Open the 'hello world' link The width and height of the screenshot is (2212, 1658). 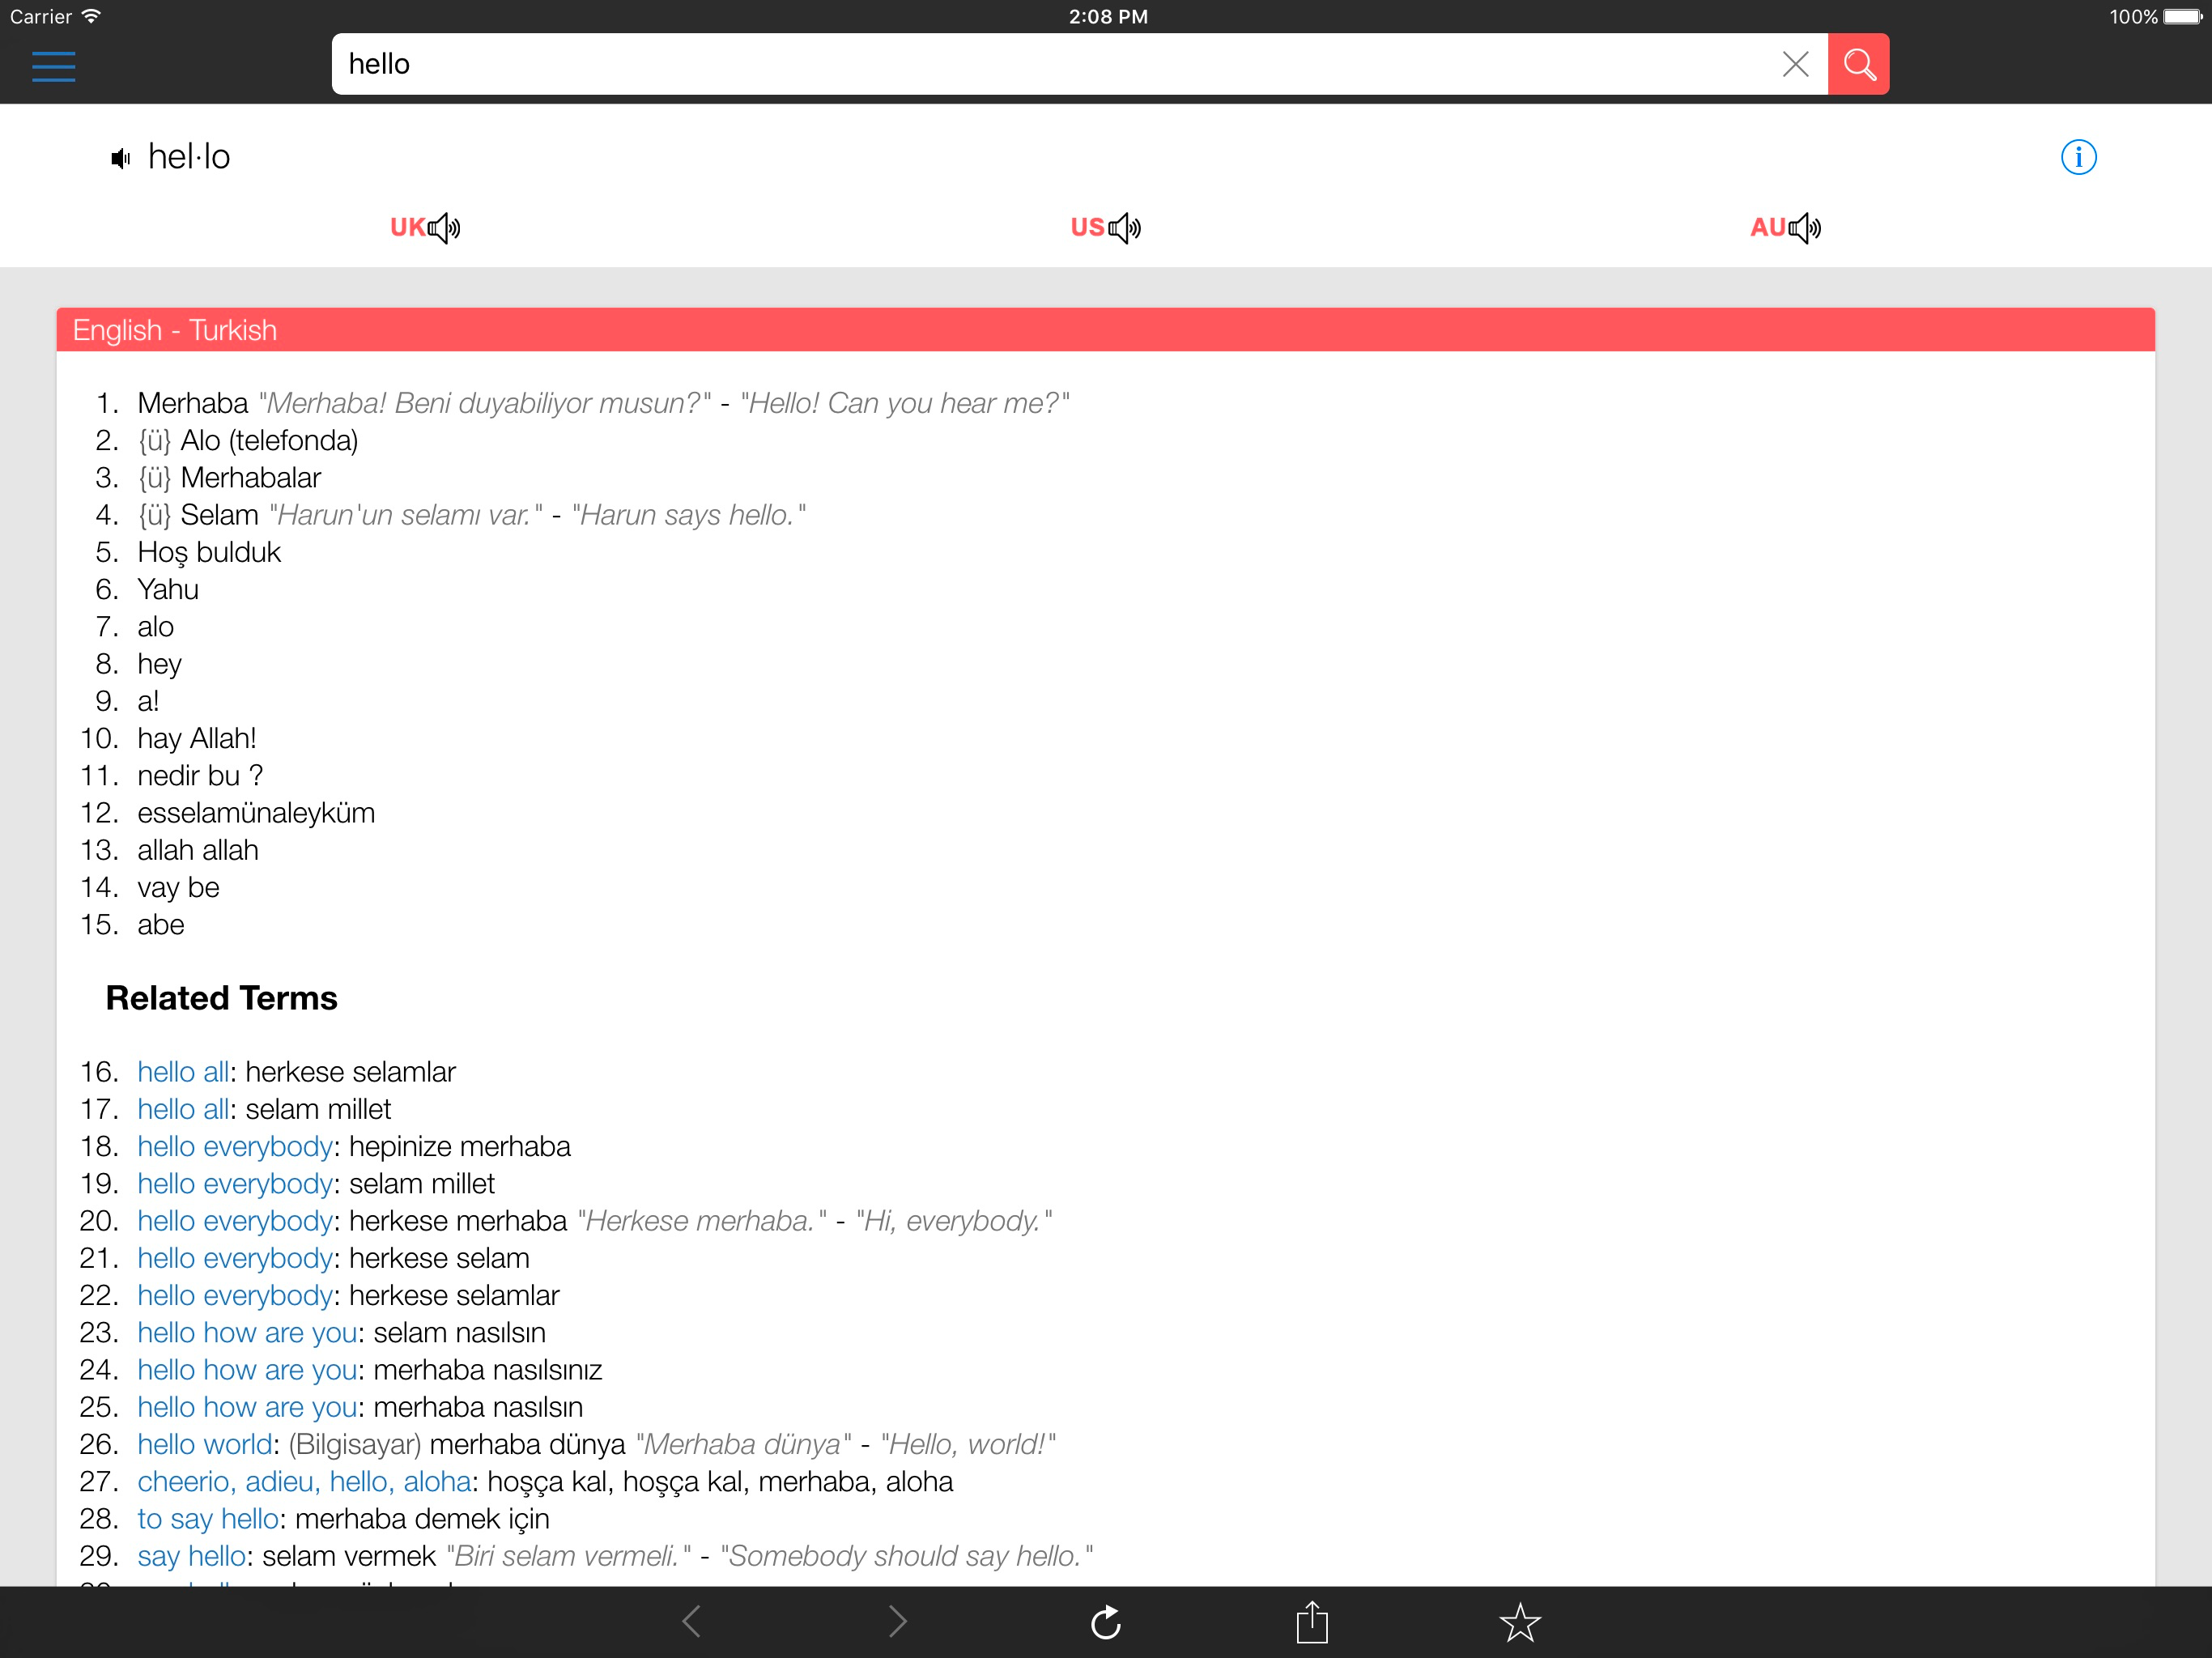[205, 1444]
